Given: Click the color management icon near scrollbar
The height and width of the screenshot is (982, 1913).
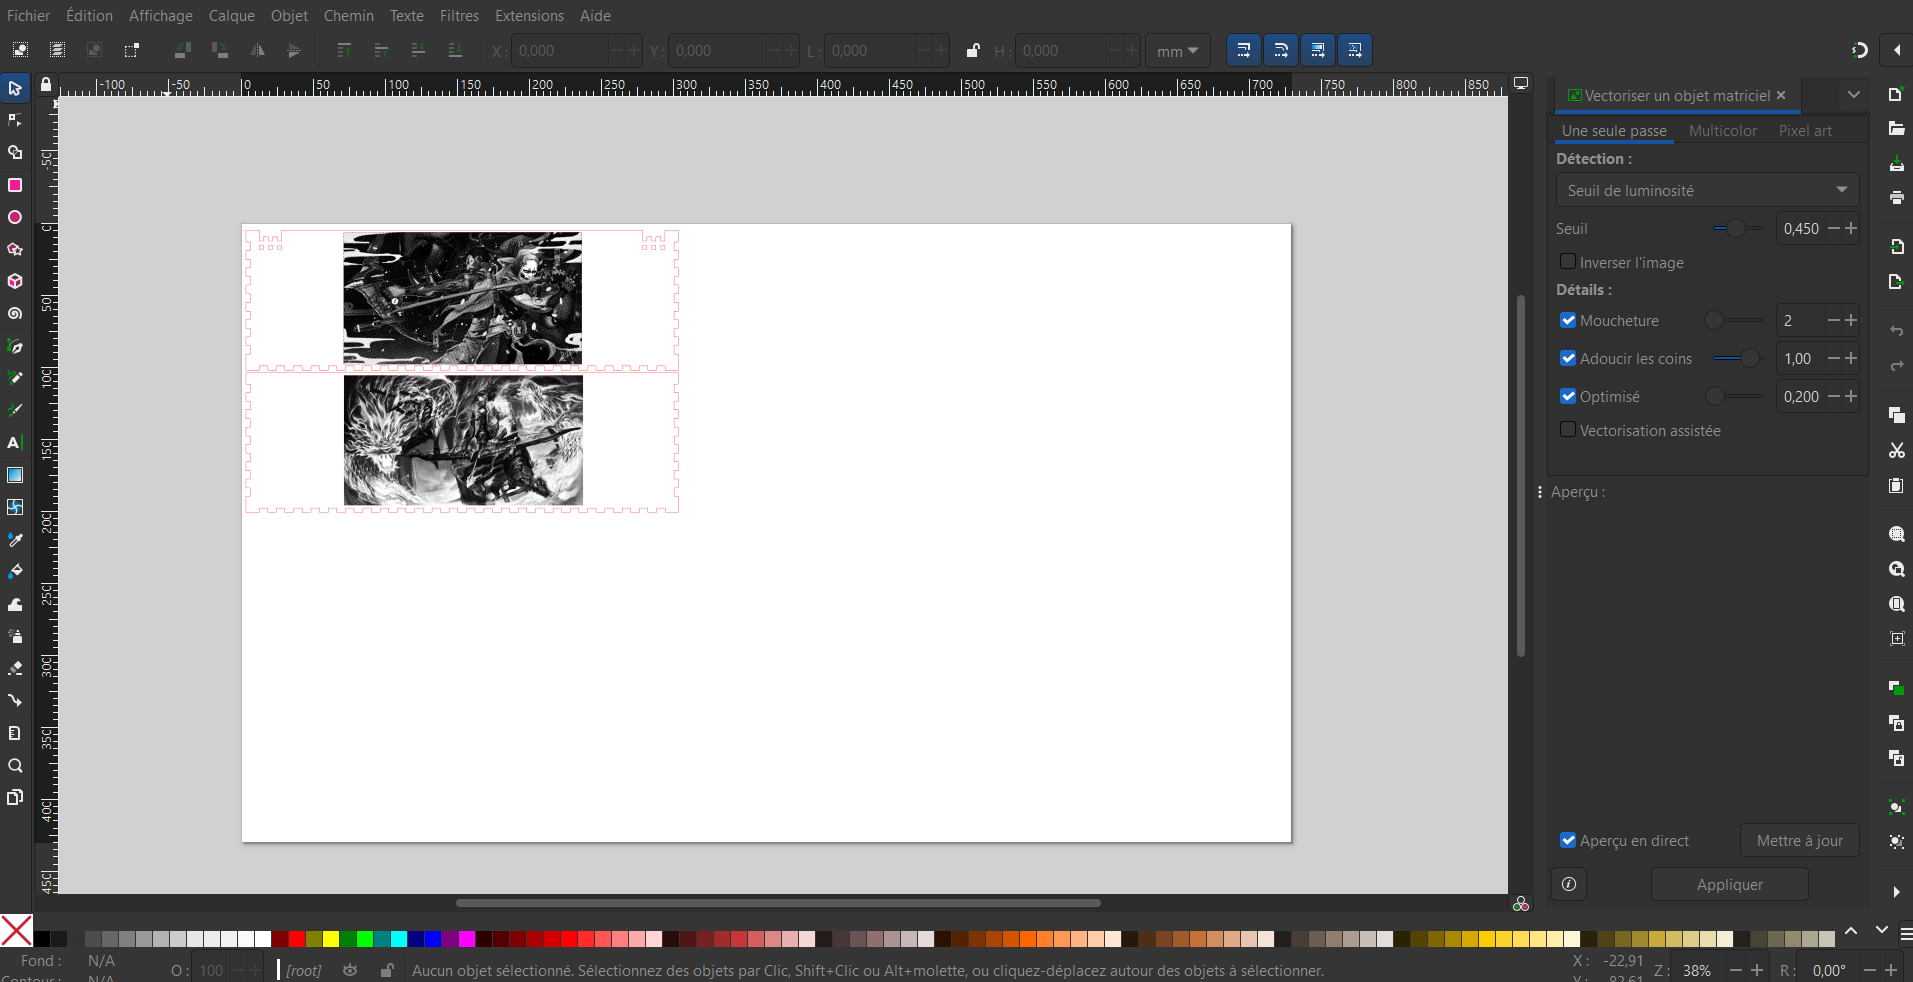Looking at the screenshot, I should 1521,904.
